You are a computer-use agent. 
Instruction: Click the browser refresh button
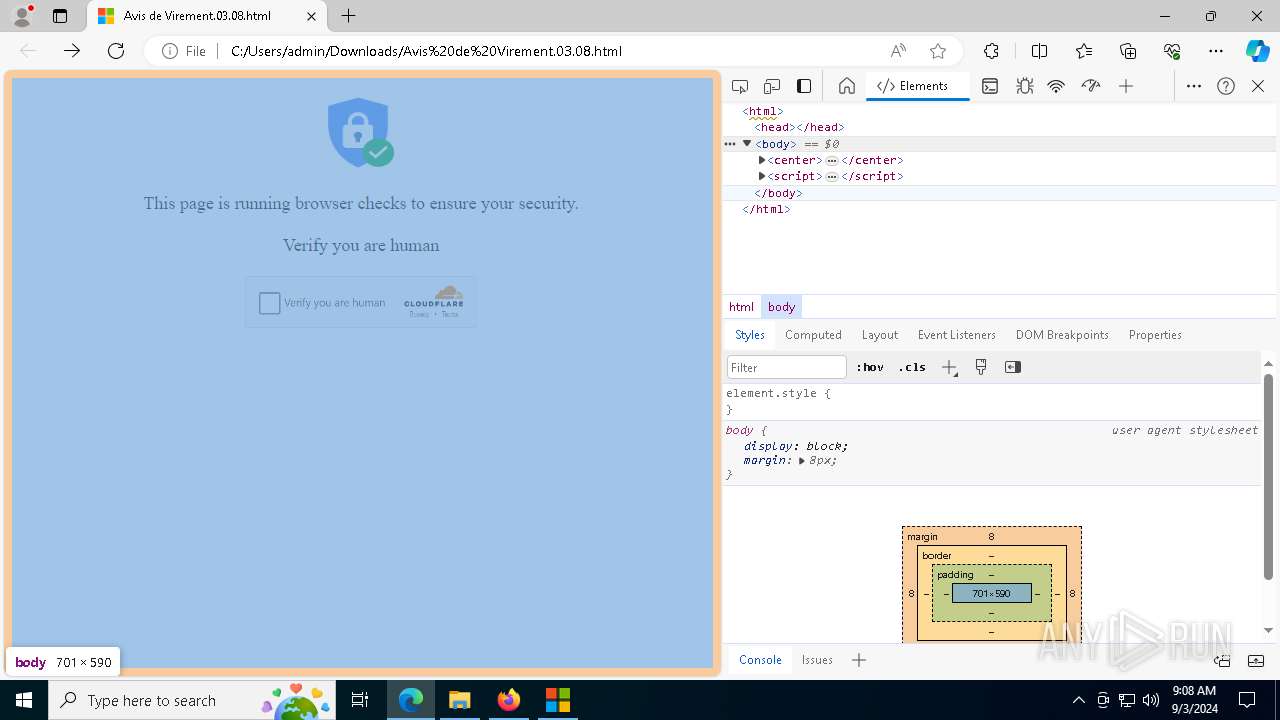[x=116, y=51]
